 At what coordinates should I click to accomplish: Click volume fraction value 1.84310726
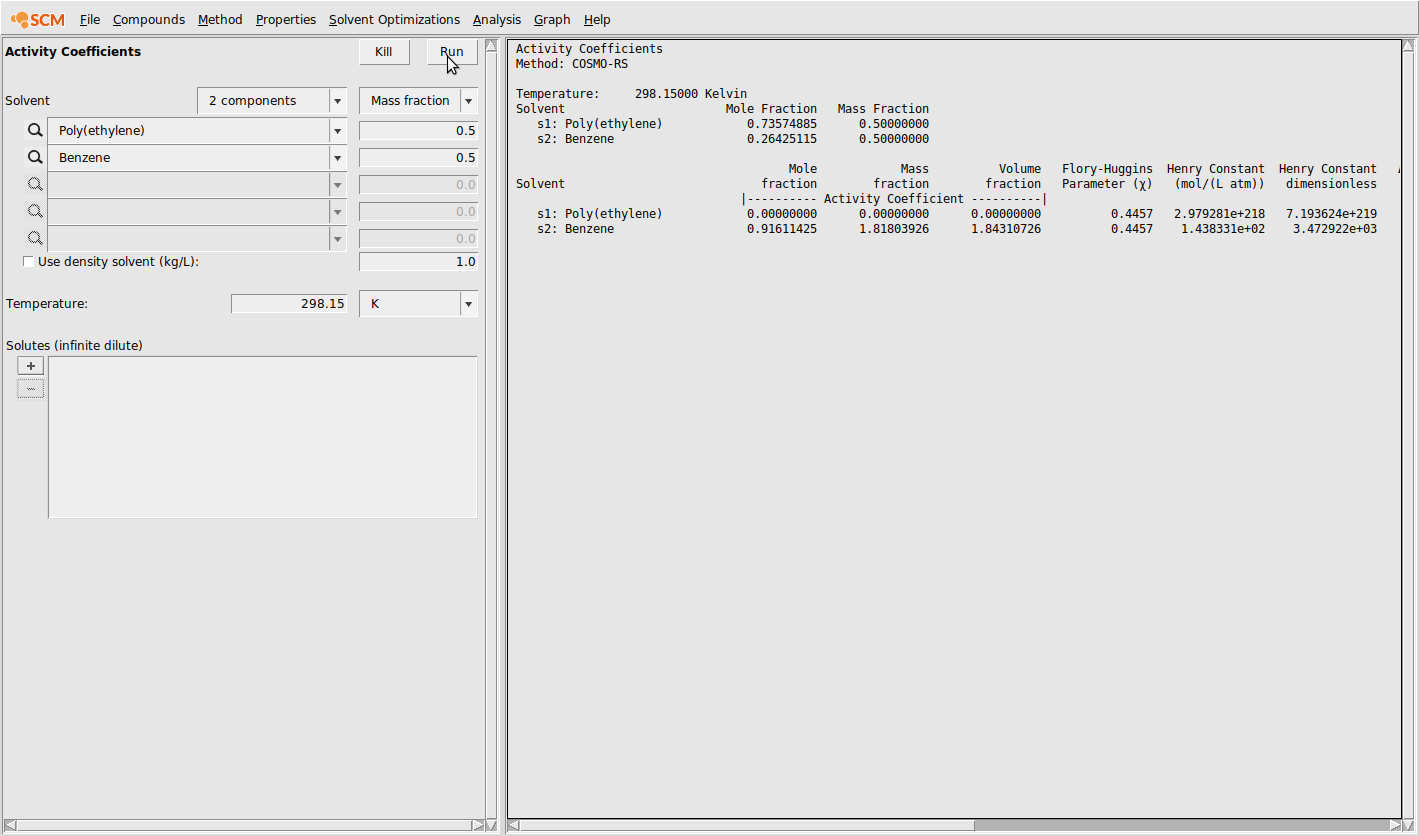(x=1006, y=229)
